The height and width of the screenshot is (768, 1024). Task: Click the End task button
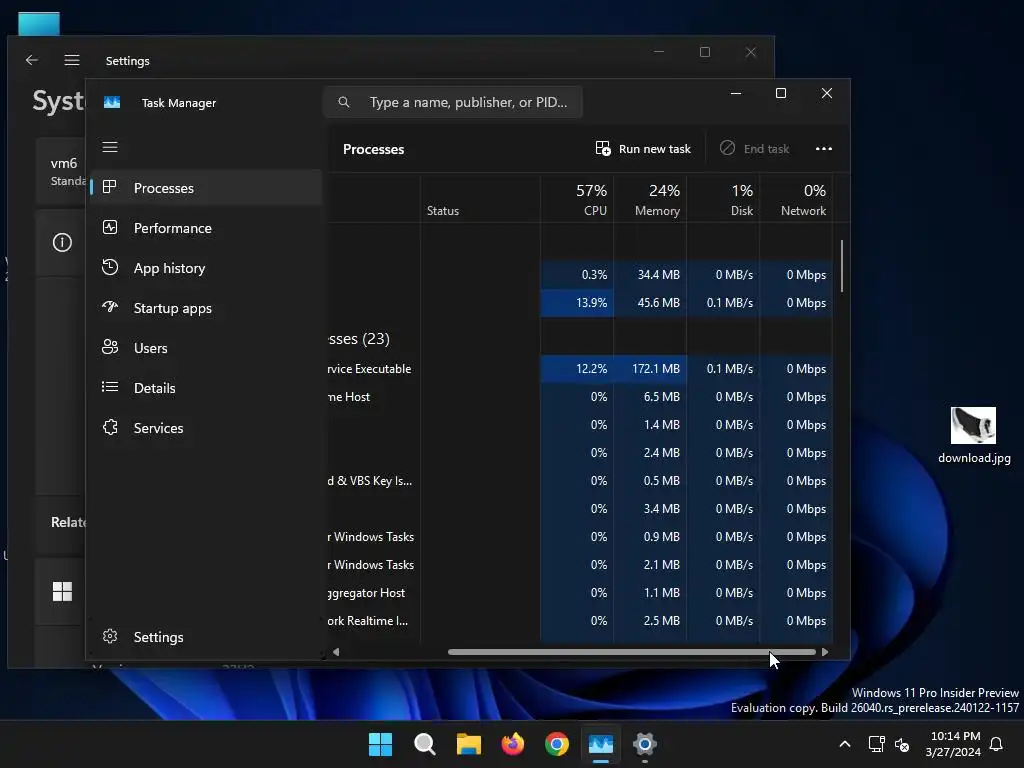click(754, 149)
